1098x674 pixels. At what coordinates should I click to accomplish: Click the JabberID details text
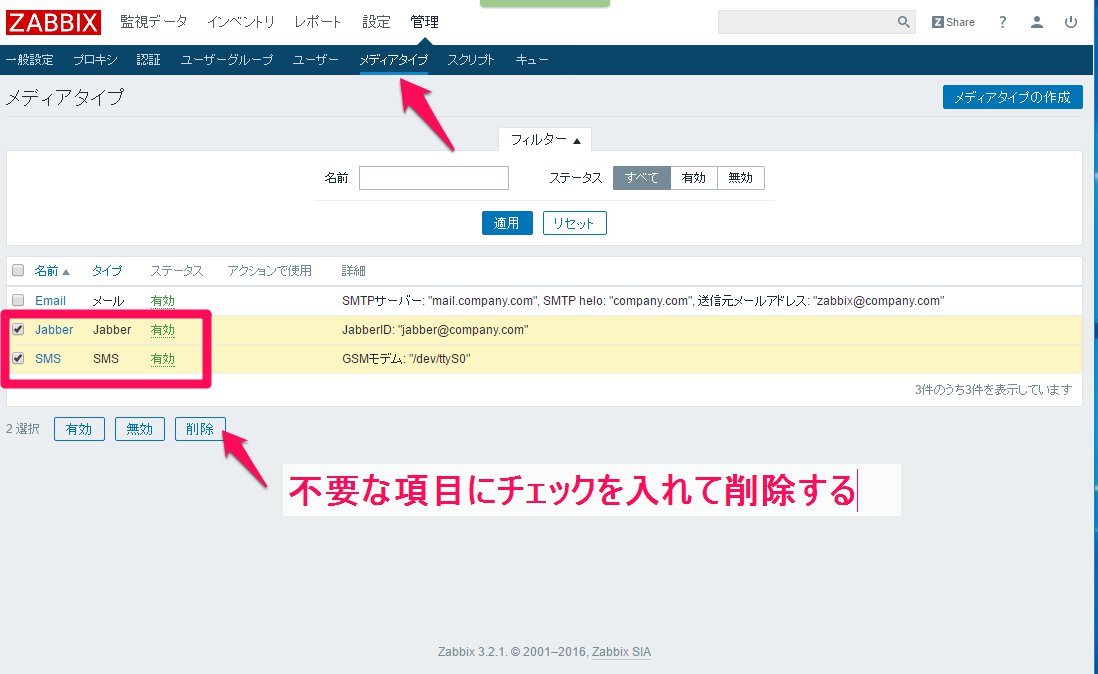435,330
